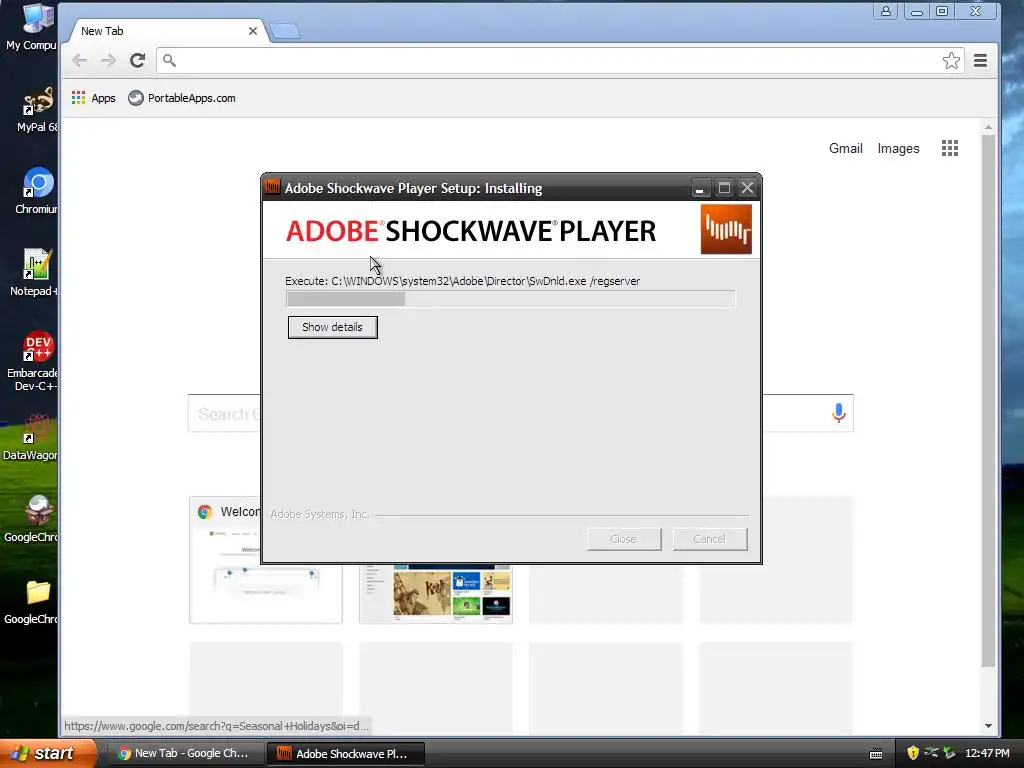This screenshot has height=768, width=1024.
Task: Click the security shield tray icon
Action: click(913, 753)
